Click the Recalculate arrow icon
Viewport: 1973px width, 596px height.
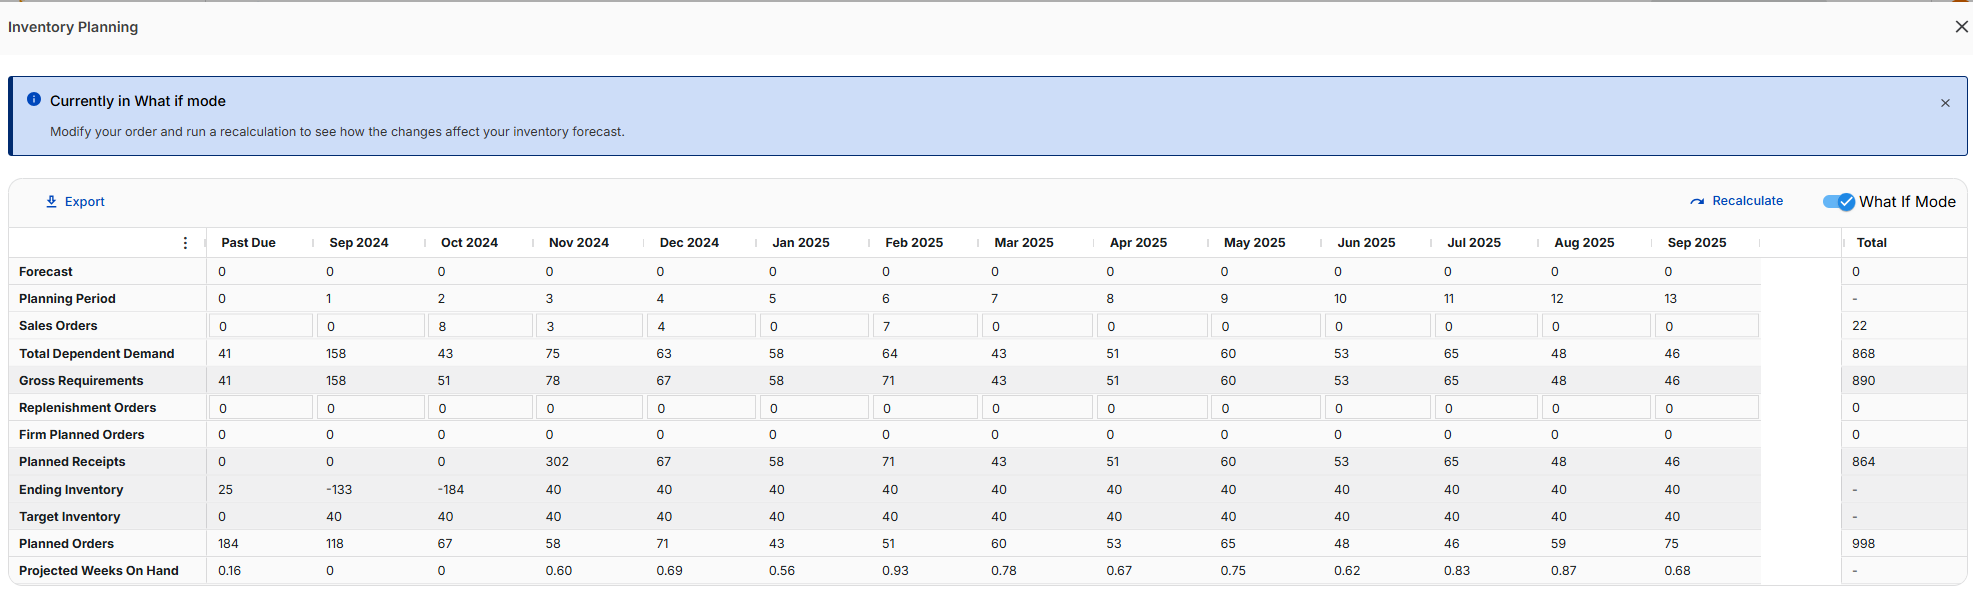(x=1697, y=202)
